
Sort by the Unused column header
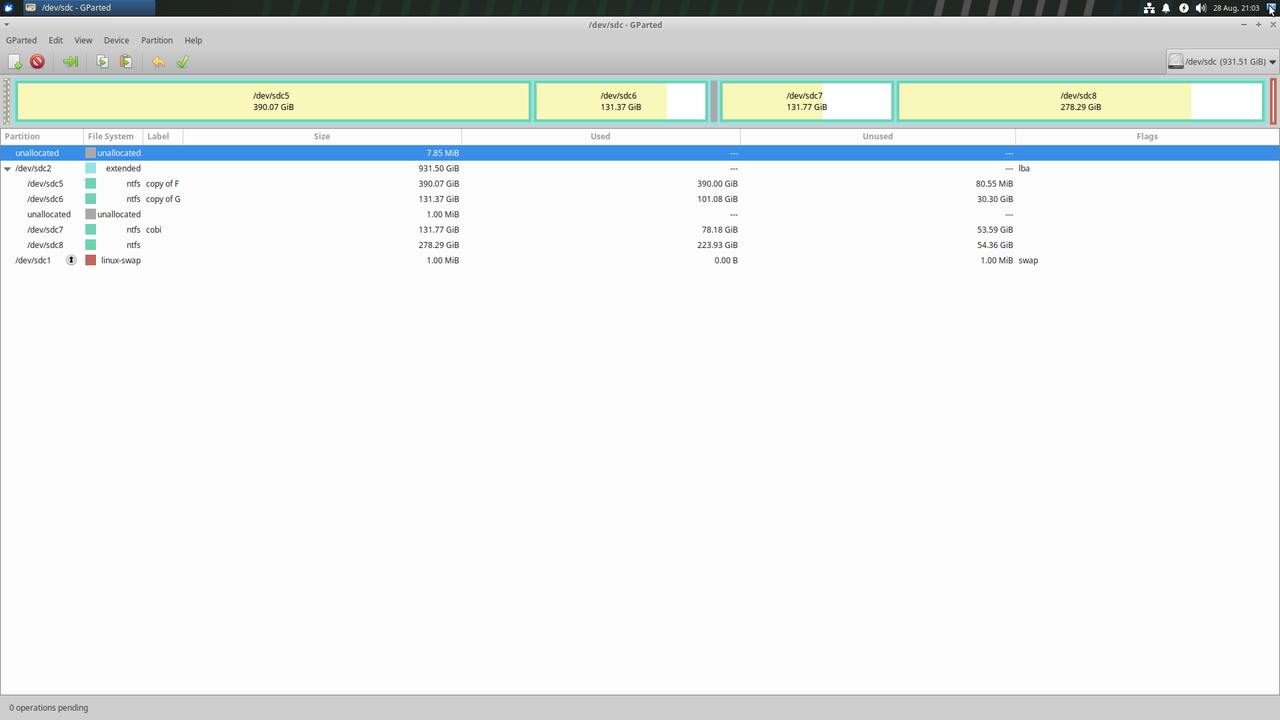coord(877,136)
